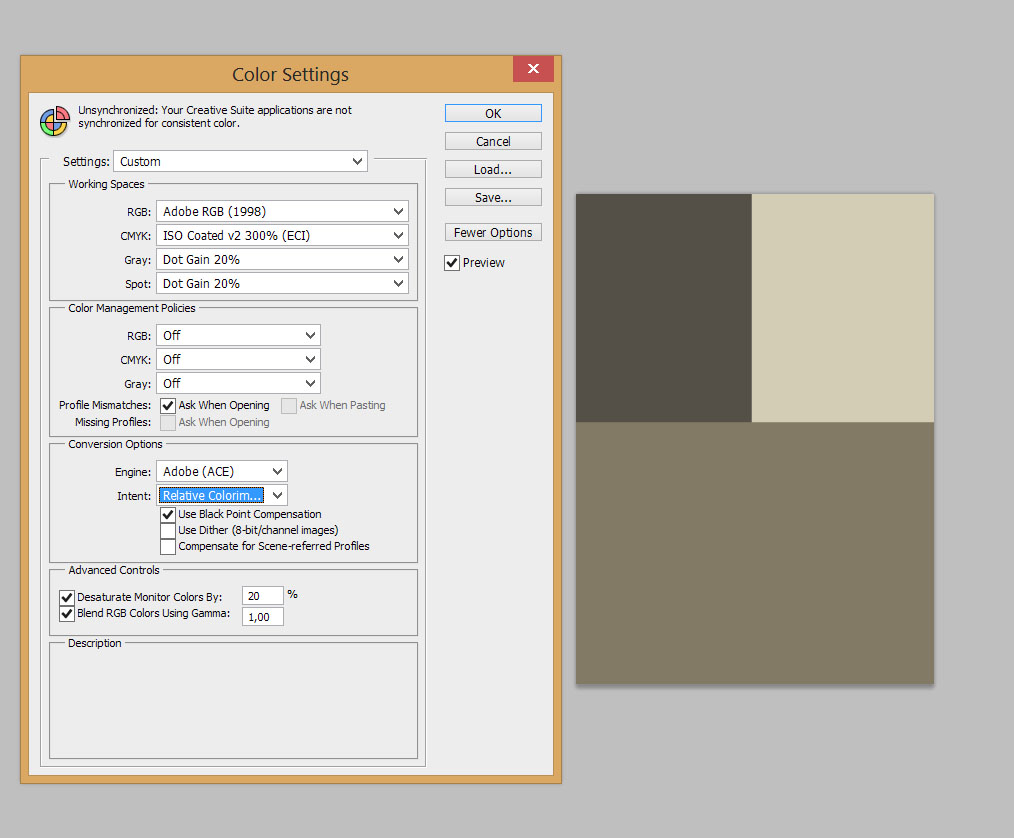Viewport: 1014px width, 838px height.
Task: Uncheck Blend RGB Colors Using Gamma
Action: click(x=67, y=614)
